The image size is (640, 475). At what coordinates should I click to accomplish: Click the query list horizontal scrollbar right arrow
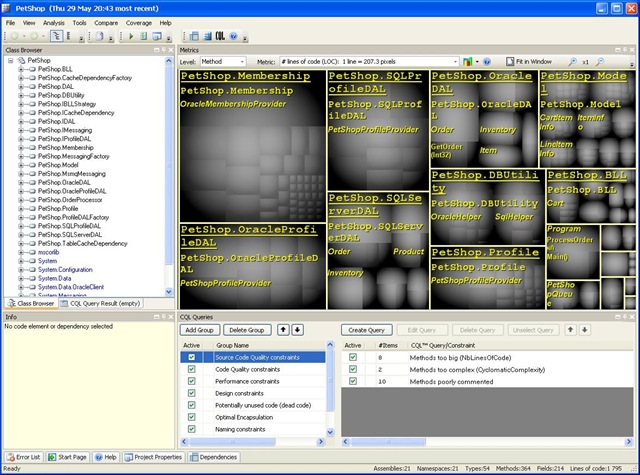point(629,442)
